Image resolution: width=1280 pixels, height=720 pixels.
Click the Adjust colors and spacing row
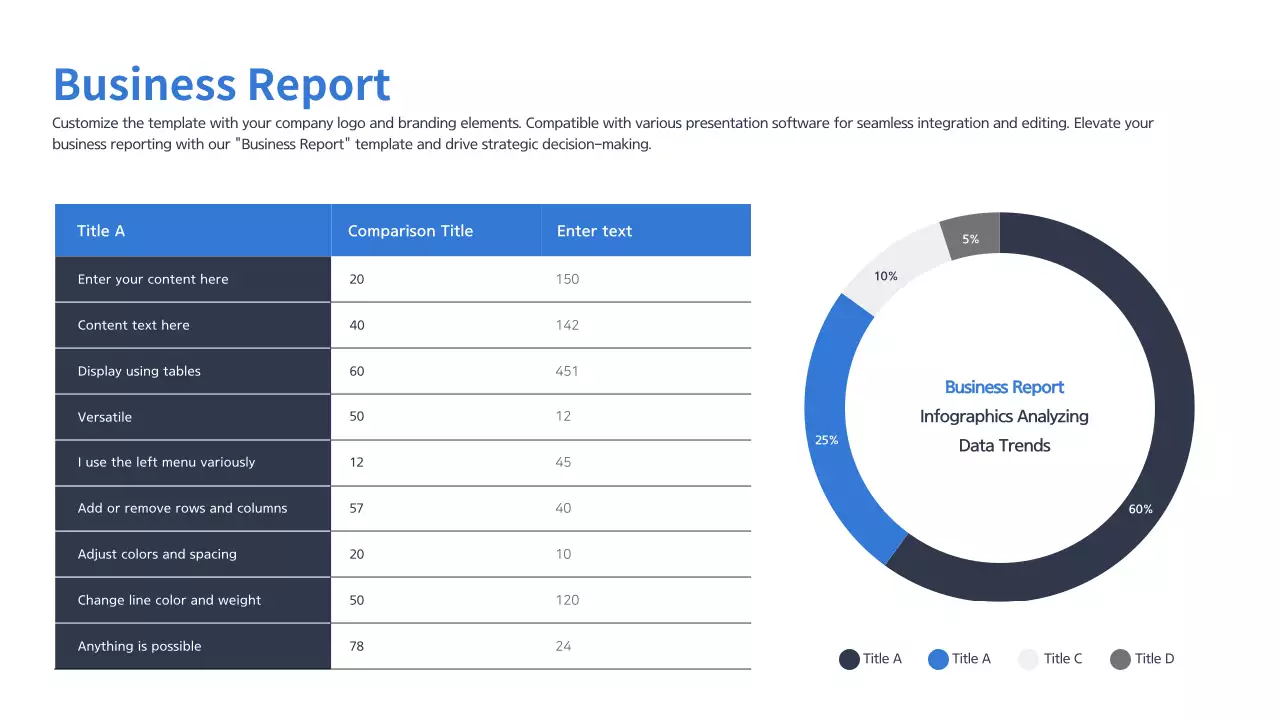[157, 554]
